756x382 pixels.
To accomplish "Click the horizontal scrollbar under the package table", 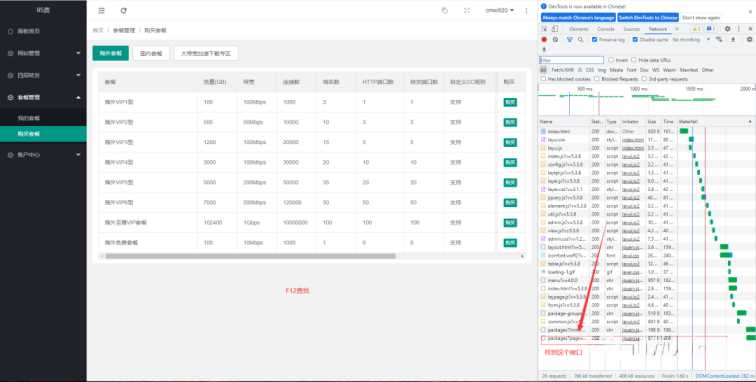I will (x=251, y=256).
